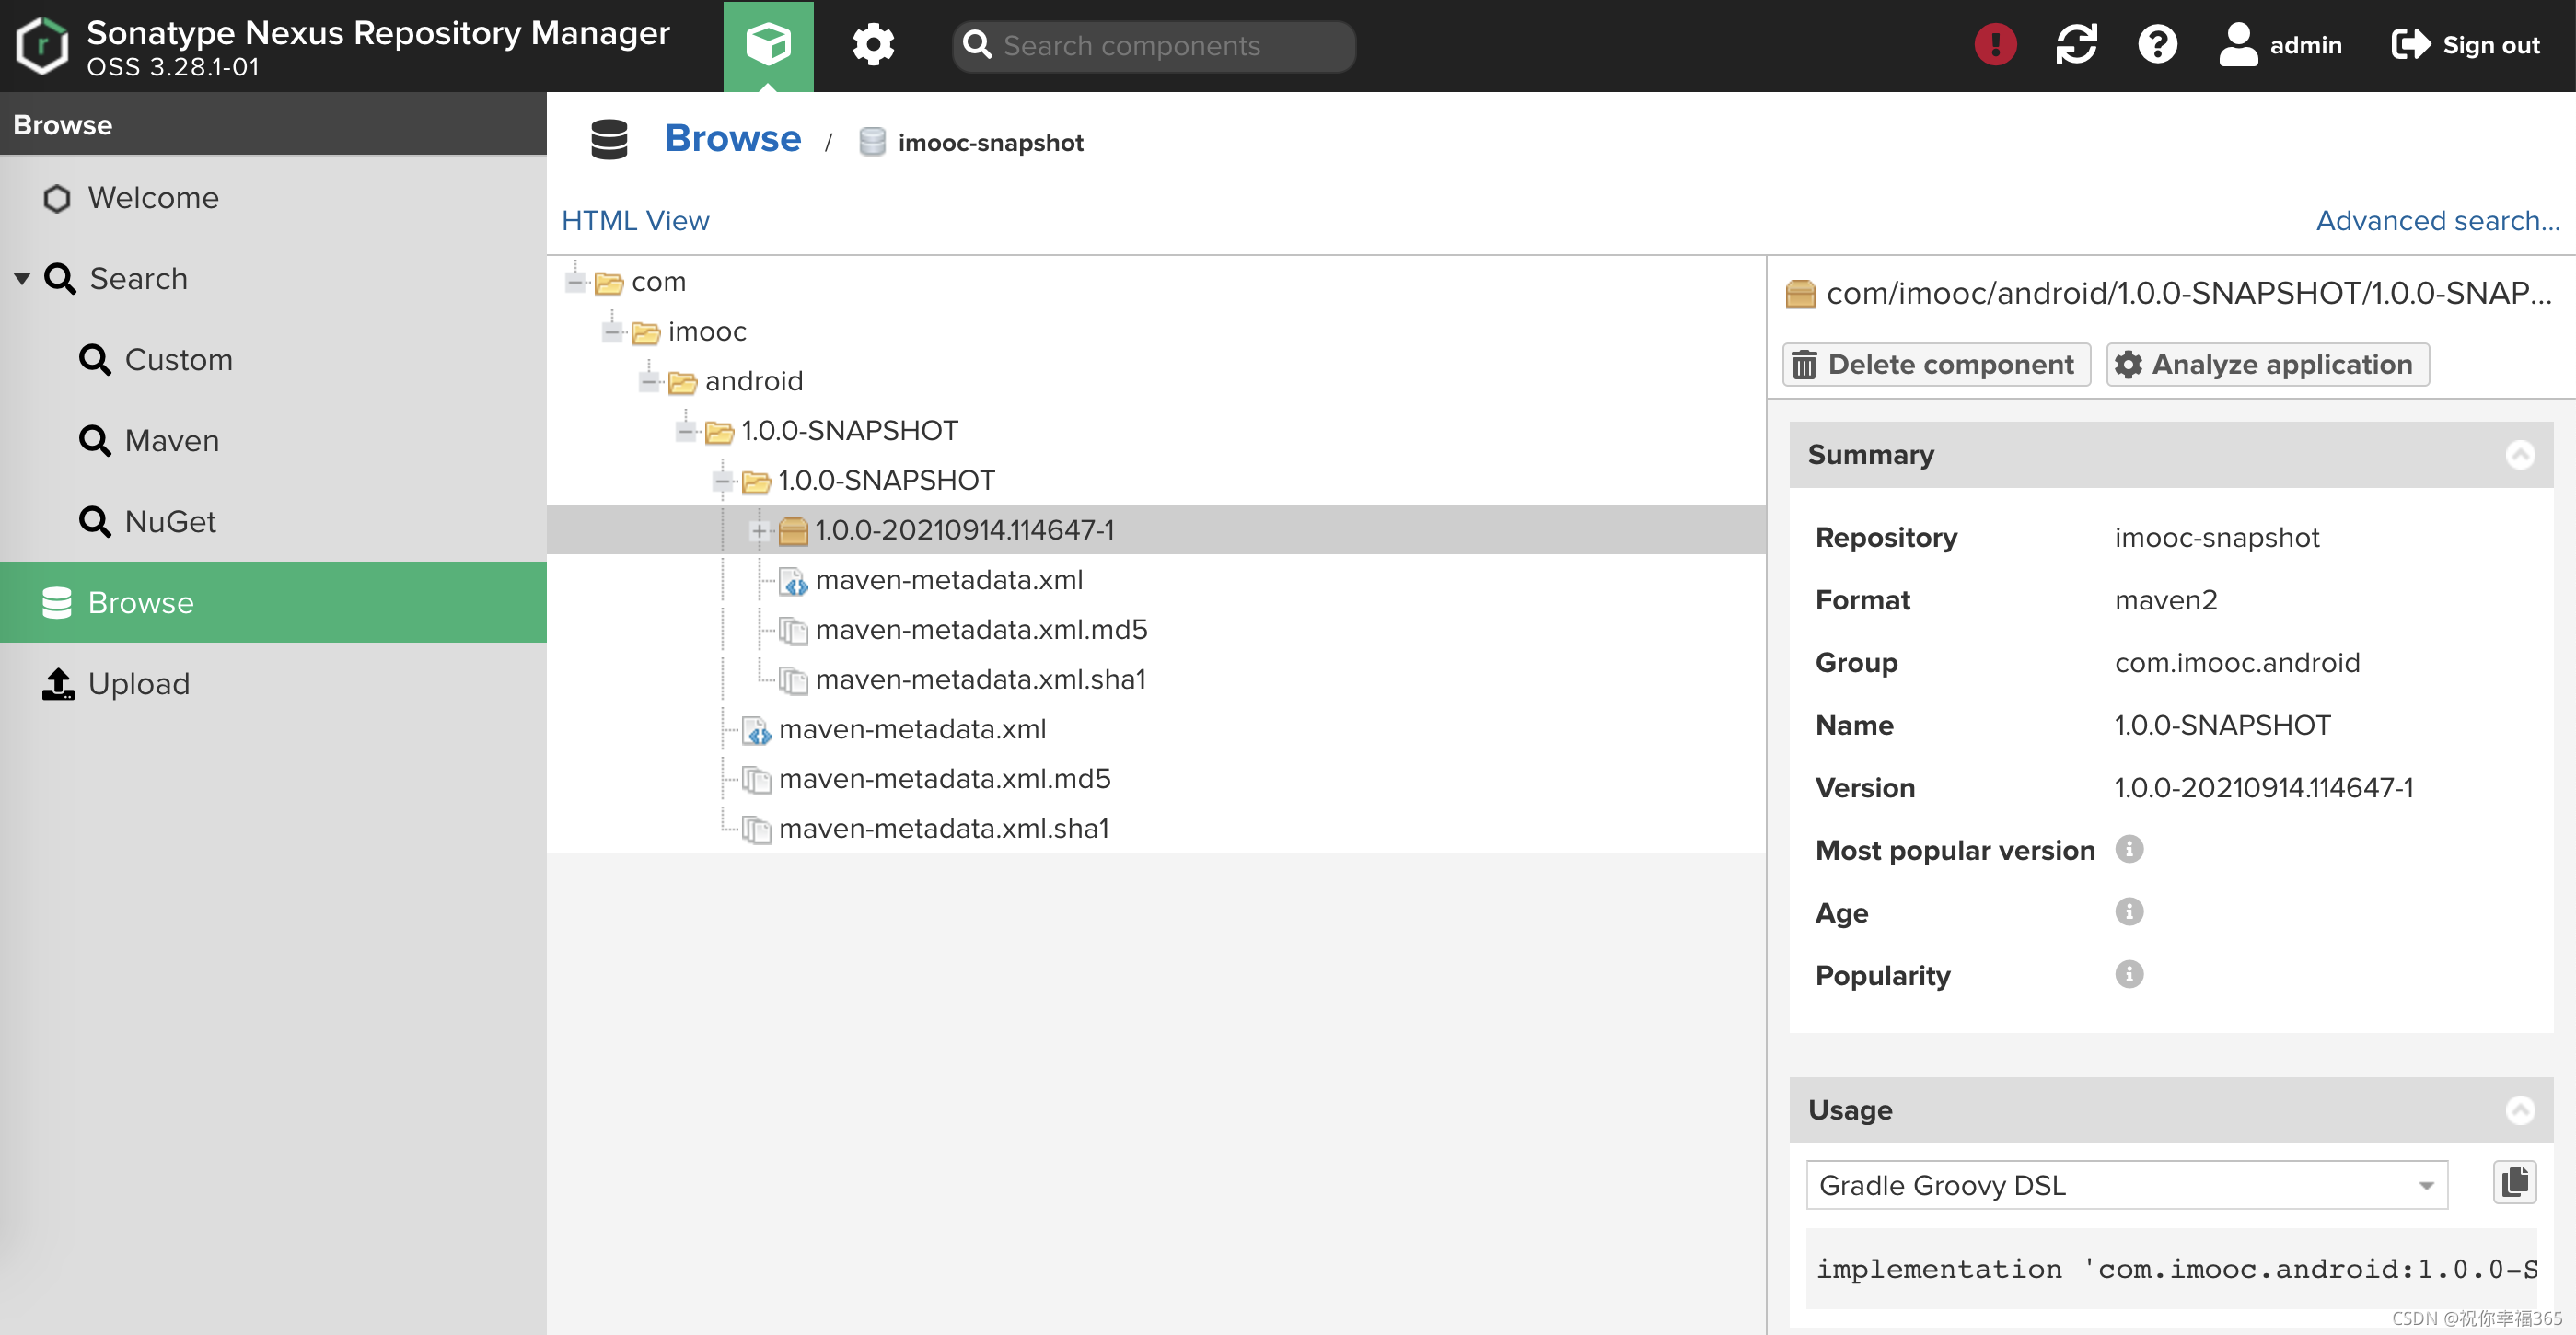
Task: Click the Most popular version info icon
Action: pyautogui.click(x=2129, y=849)
